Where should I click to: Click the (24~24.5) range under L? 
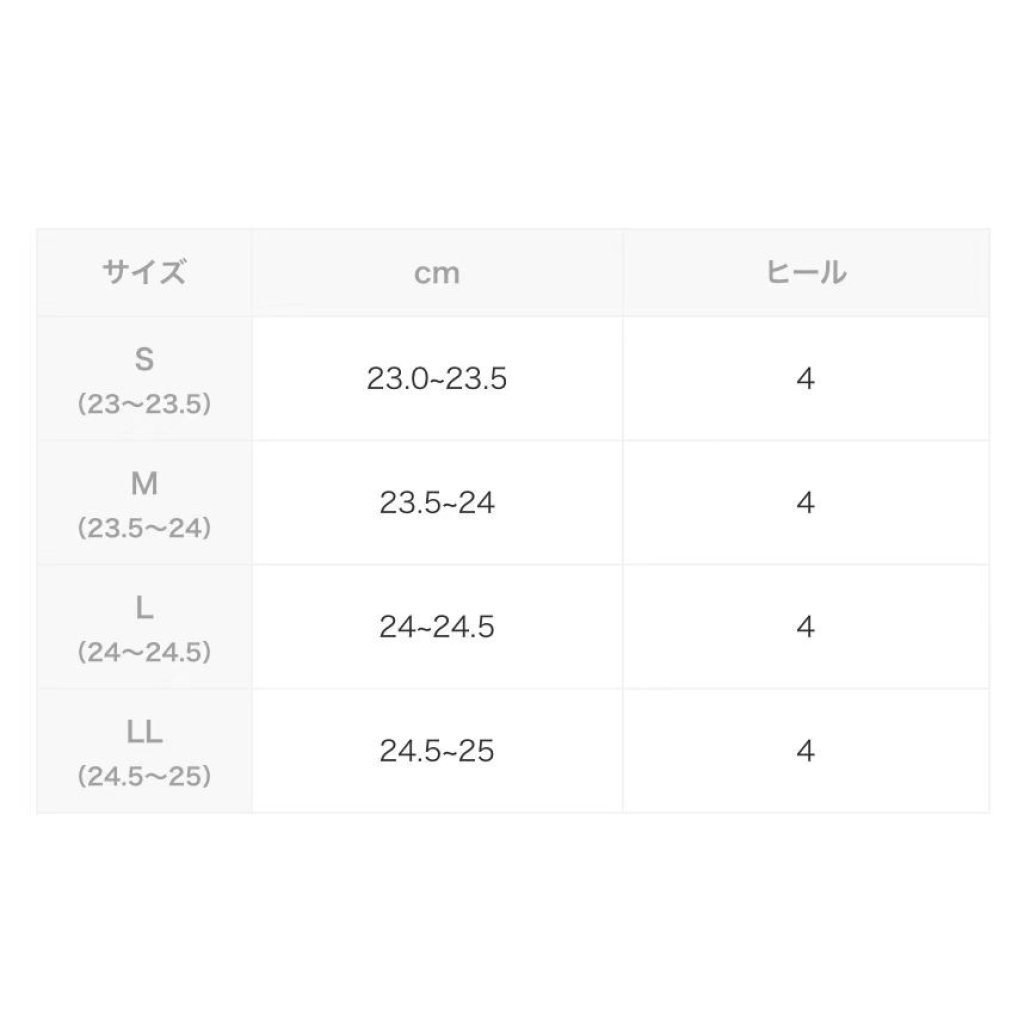pyautogui.click(x=144, y=652)
